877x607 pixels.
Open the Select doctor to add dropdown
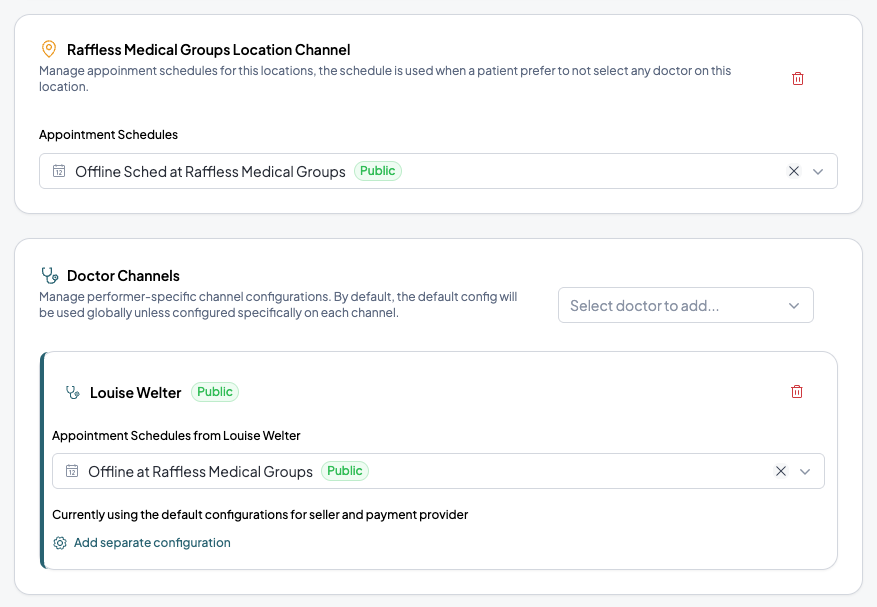[685, 305]
